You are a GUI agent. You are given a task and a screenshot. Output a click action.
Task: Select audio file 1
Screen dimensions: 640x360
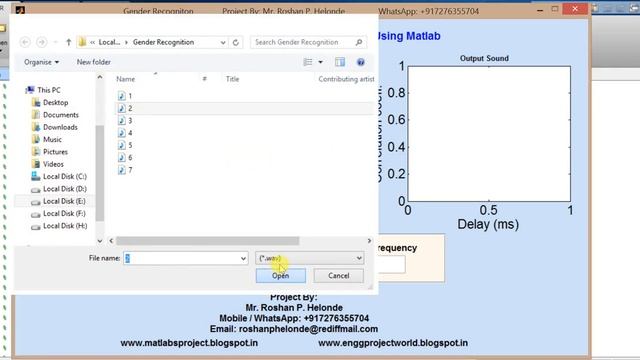click(125, 96)
